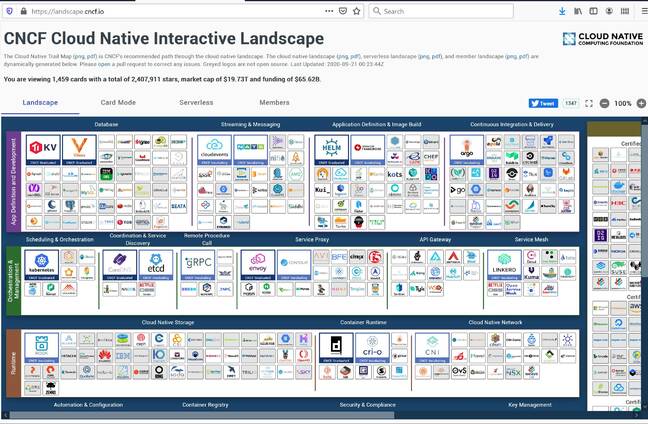This screenshot has height=424, width=648.
Task: Click the CoreDNS card
Action: tap(119, 265)
